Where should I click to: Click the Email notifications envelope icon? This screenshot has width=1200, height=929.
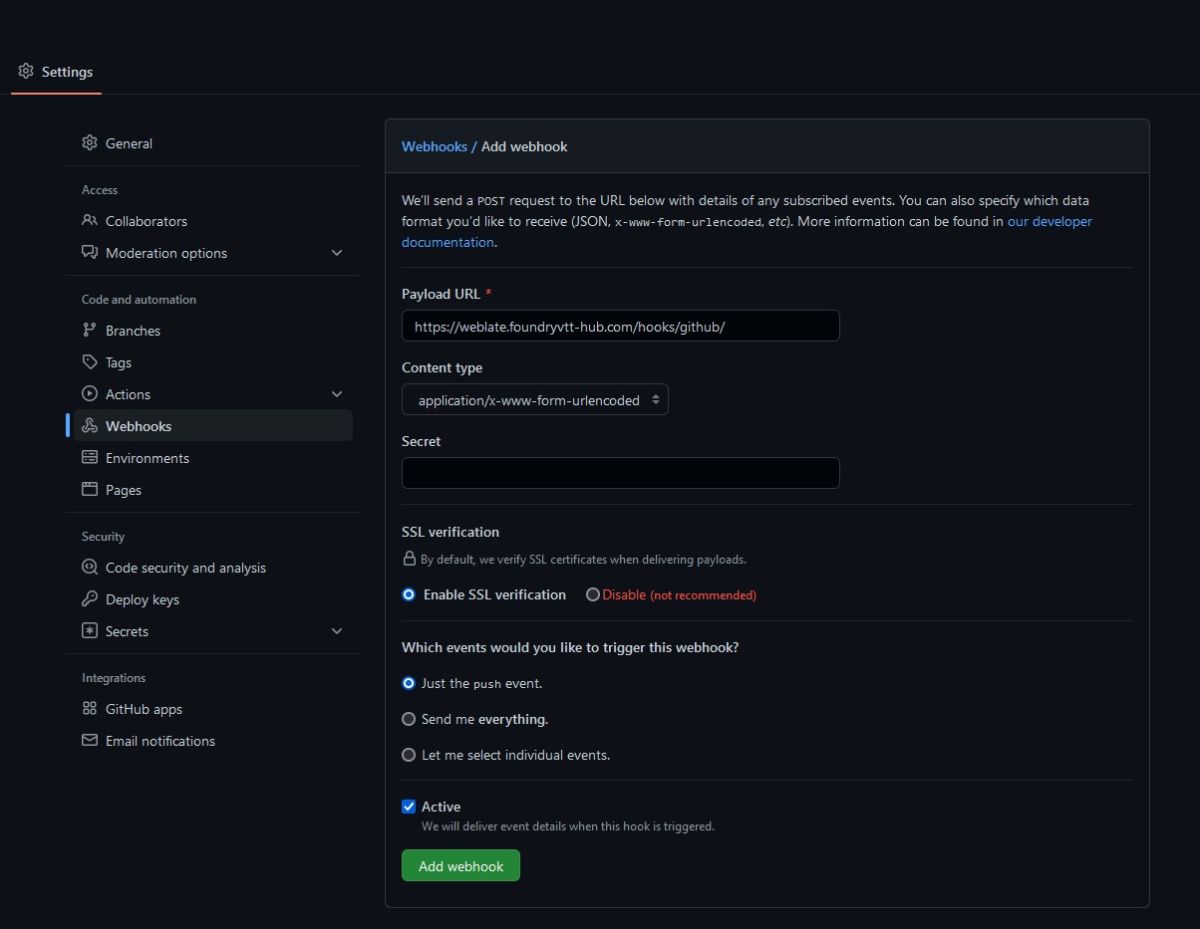(89, 741)
